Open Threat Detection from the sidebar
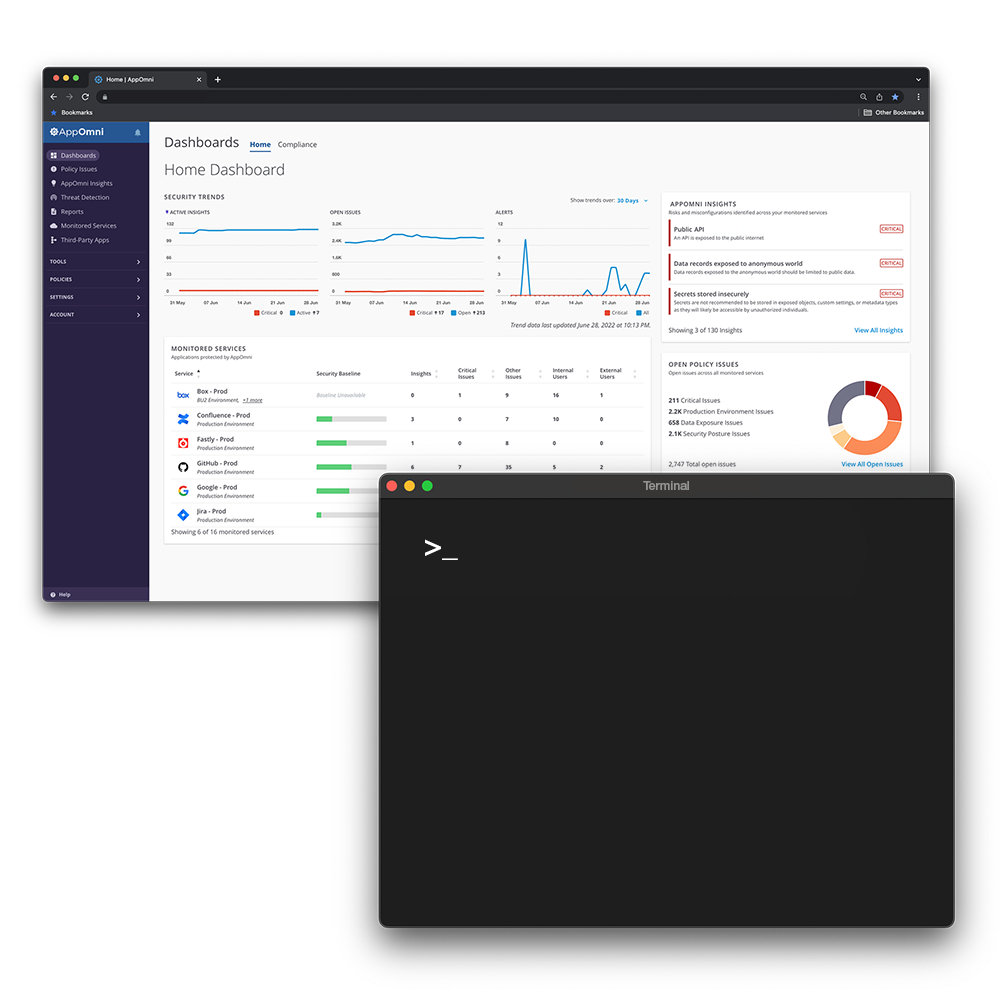The image size is (1000, 1000). (x=84, y=197)
